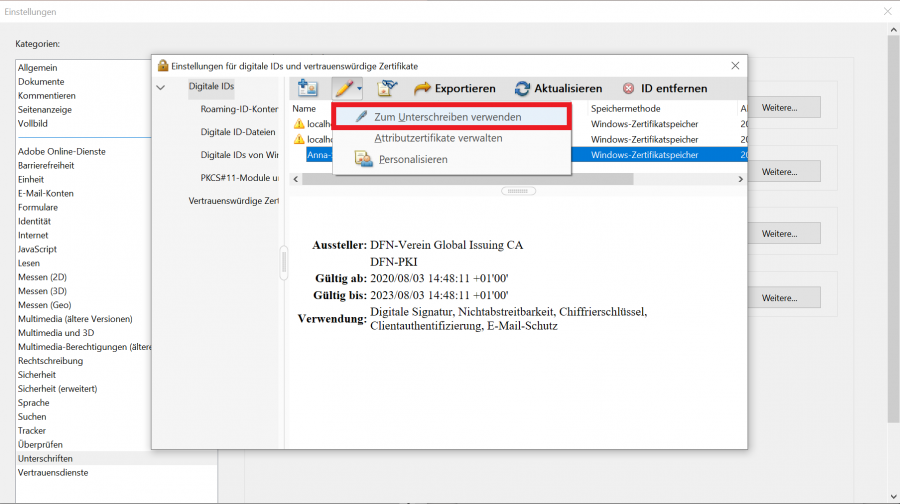Image resolution: width=900 pixels, height=504 pixels.
Task: Choose Zum Unterschreiben verwenden
Action: [447, 117]
